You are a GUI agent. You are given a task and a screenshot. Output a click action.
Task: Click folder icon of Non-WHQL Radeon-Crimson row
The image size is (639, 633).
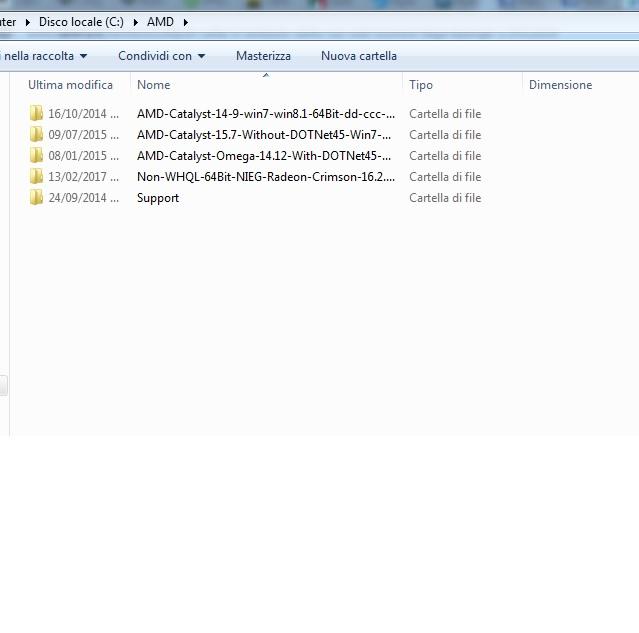coord(36,176)
